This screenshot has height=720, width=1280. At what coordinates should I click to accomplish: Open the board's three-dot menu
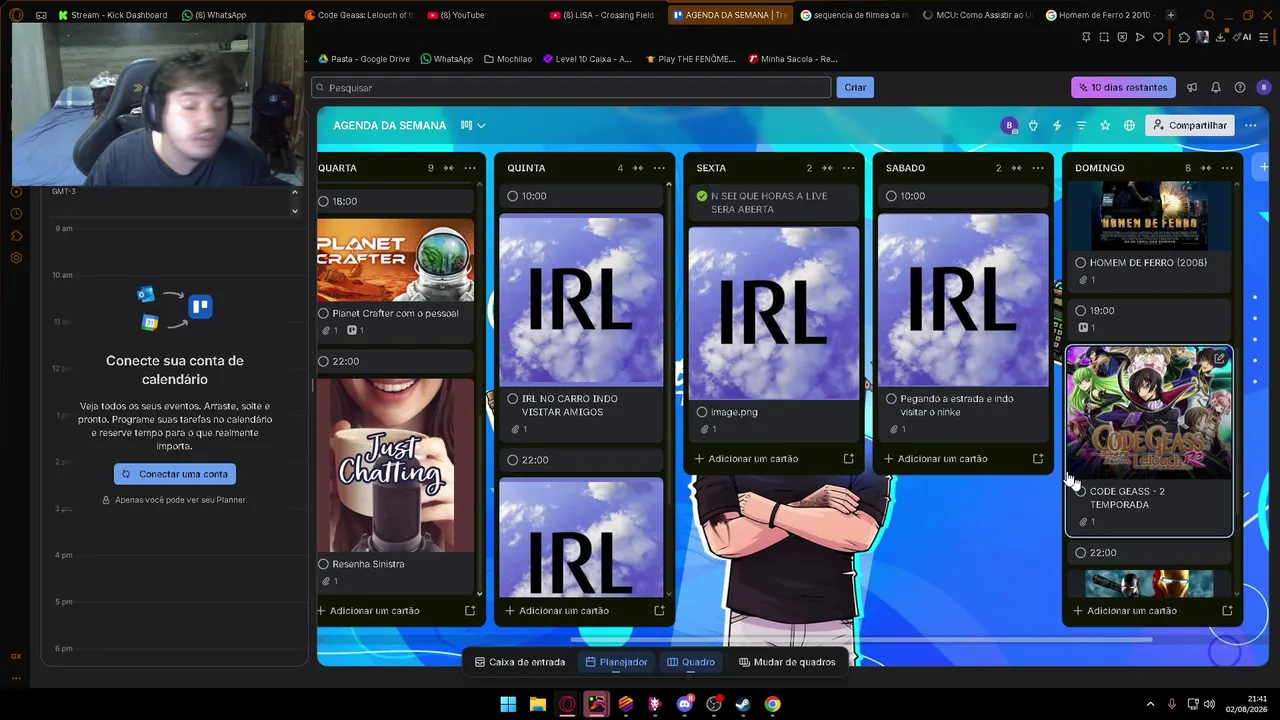pos(1250,125)
